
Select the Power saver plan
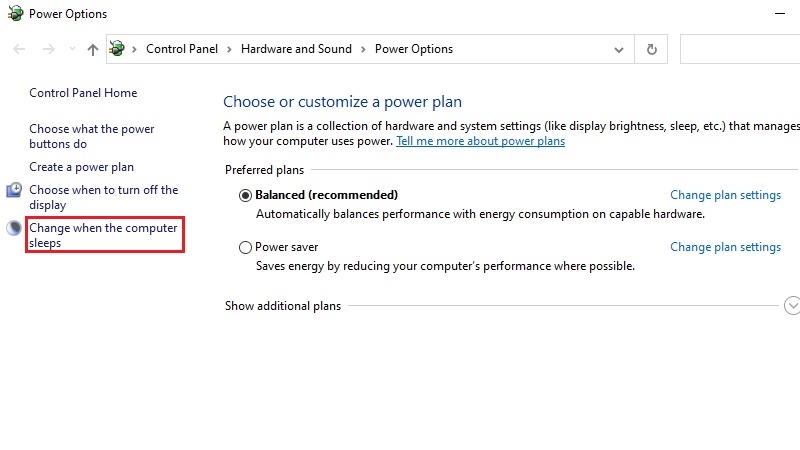(245, 247)
